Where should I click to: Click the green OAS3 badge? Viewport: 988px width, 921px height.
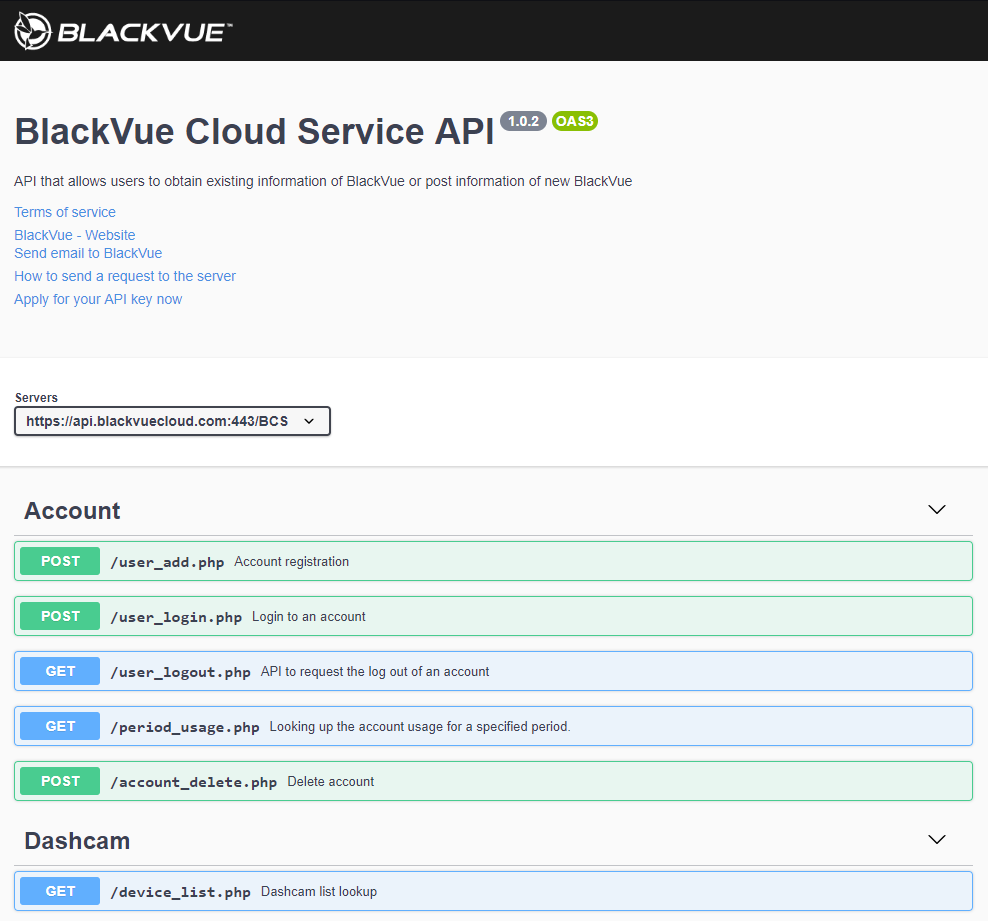[574, 121]
